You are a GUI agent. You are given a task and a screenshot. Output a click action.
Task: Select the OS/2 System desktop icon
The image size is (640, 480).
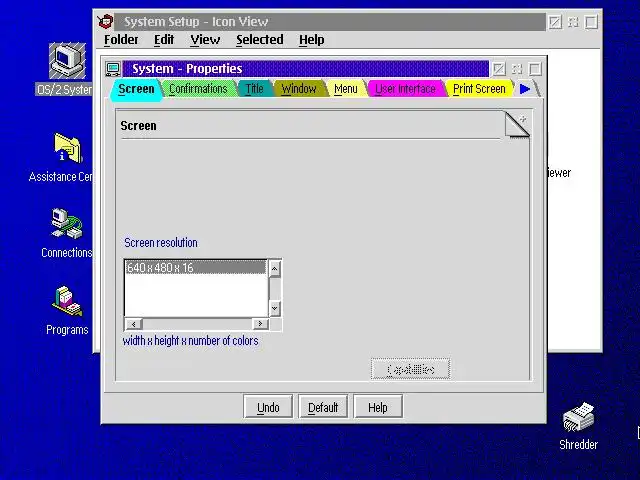click(67, 61)
